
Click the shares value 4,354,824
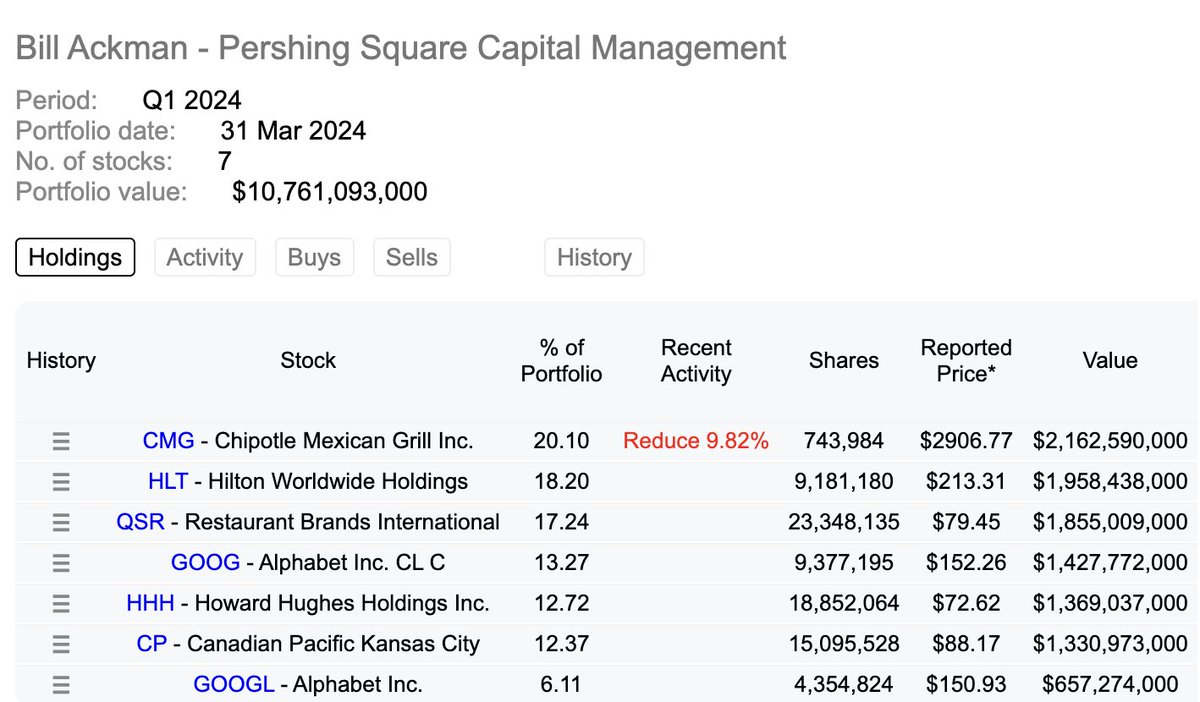[x=844, y=685]
